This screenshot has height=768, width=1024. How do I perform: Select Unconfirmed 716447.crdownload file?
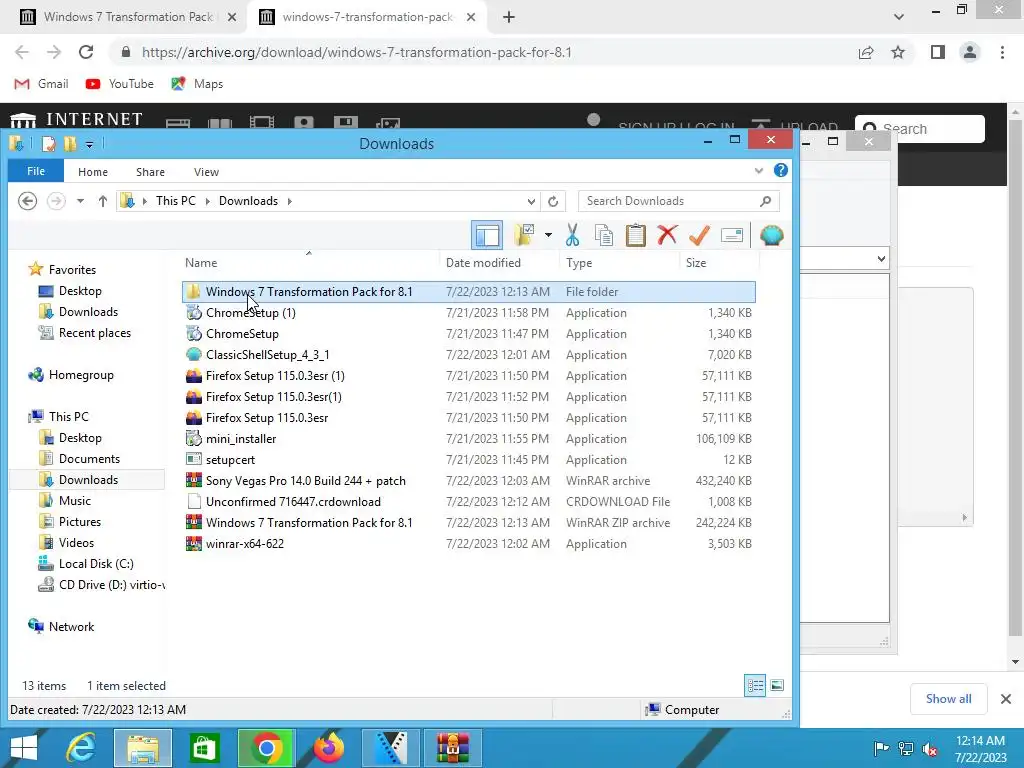(x=468, y=501)
